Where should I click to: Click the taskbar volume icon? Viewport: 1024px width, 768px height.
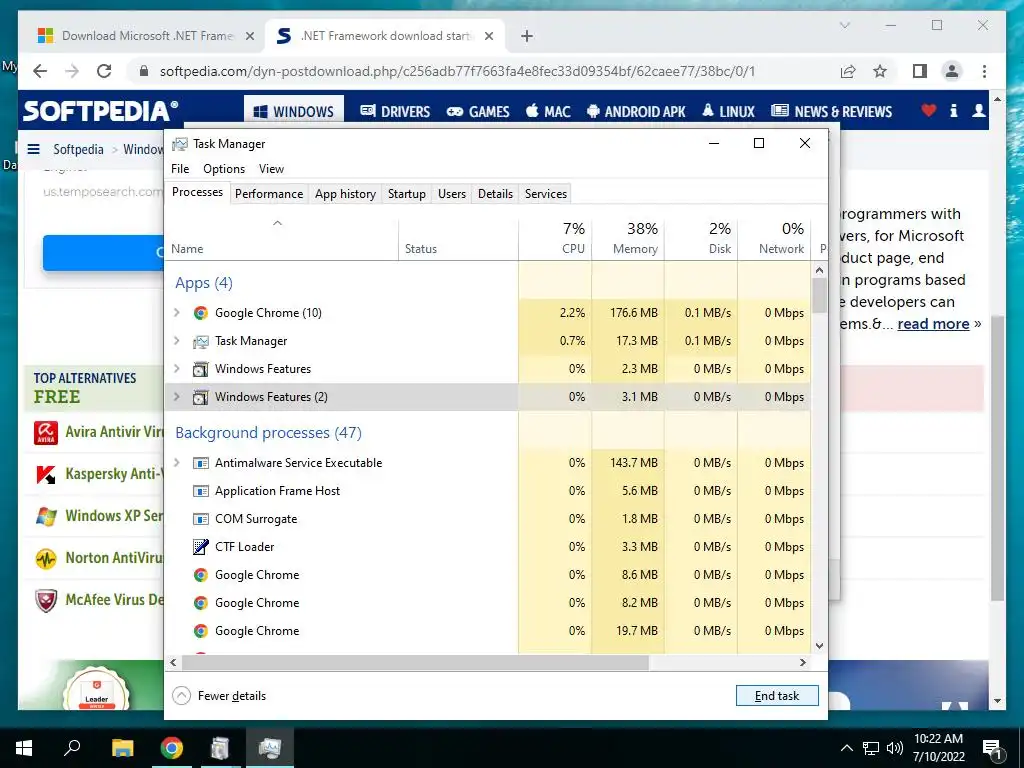pos(895,748)
